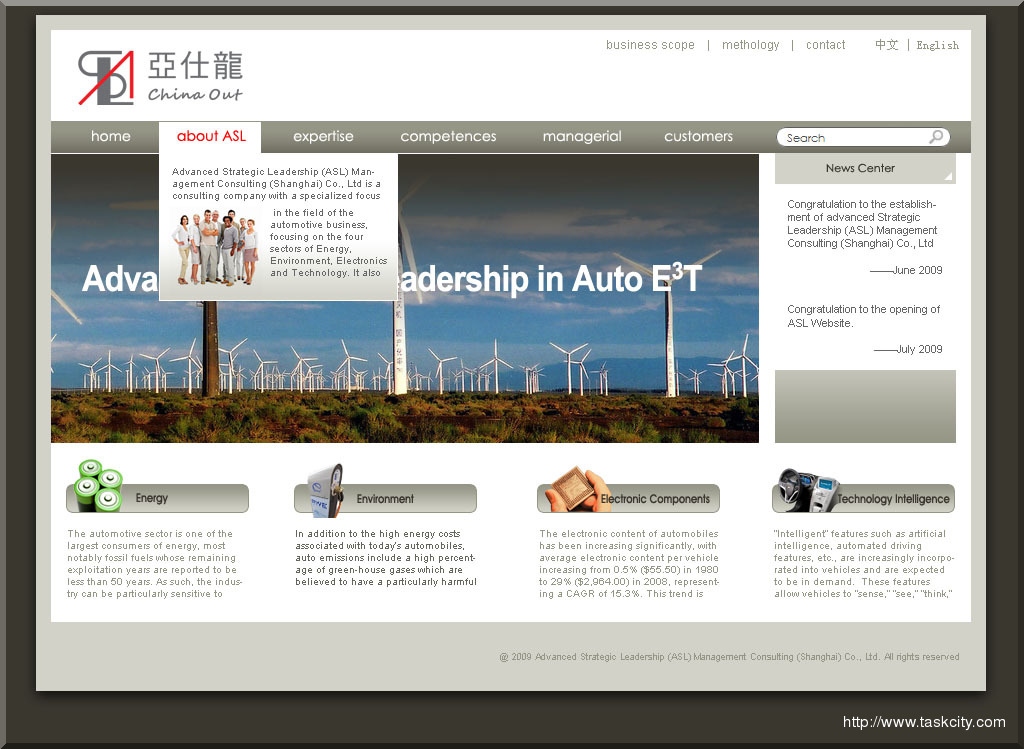This screenshot has width=1024, height=749.
Task: Click the Technology Intelligence car dashboard icon
Action: [x=807, y=489]
